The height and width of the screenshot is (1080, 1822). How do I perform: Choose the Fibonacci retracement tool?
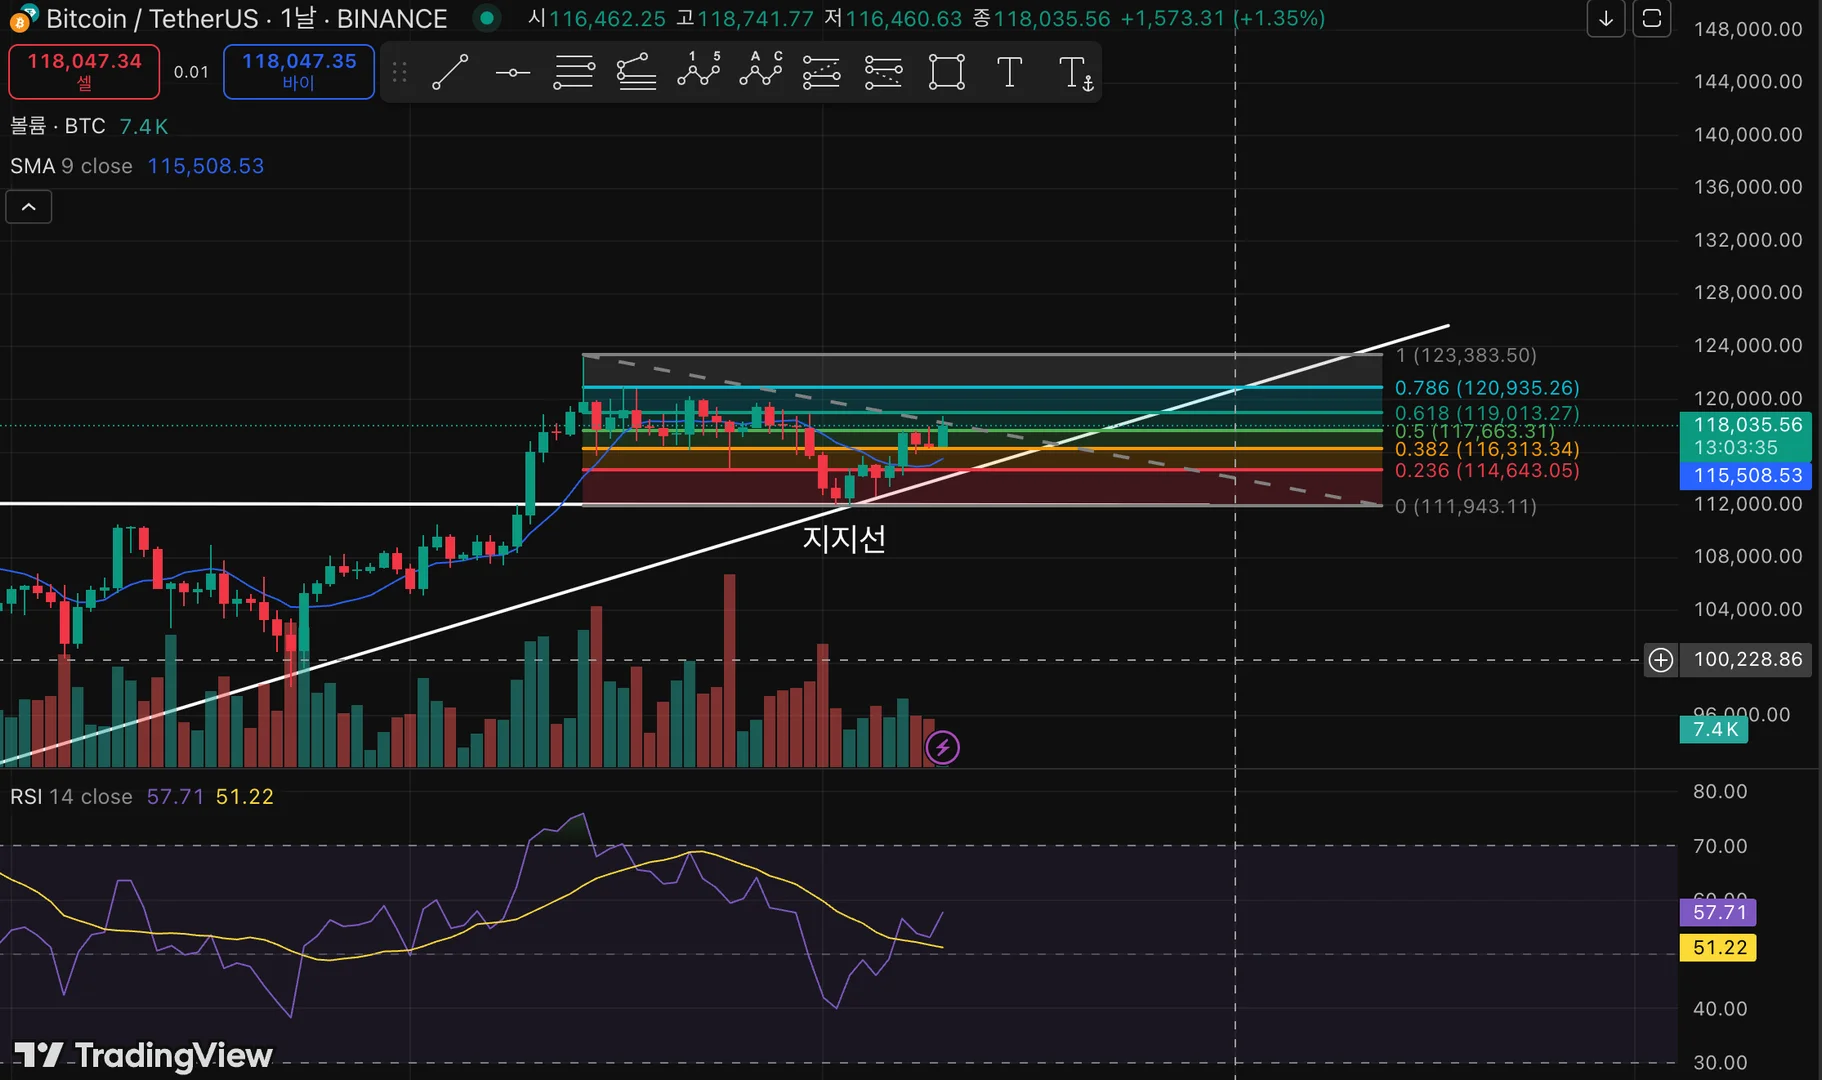click(x=574, y=72)
